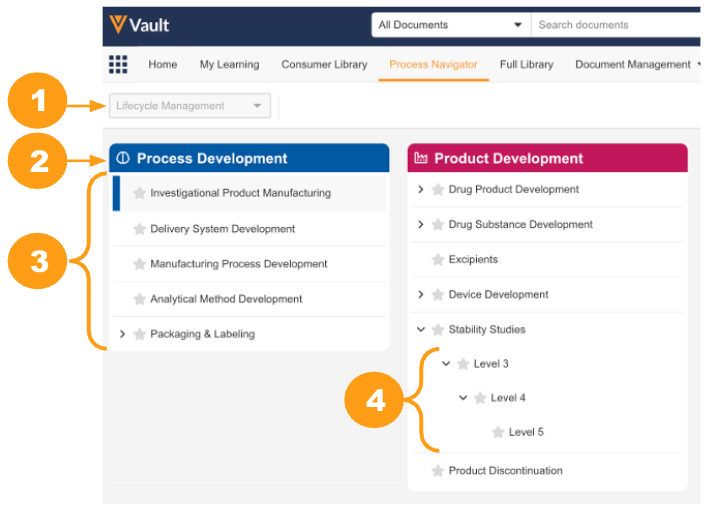This screenshot has width=707, height=511.
Task: Expand Drug Product Development chevron
Action: [420, 189]
